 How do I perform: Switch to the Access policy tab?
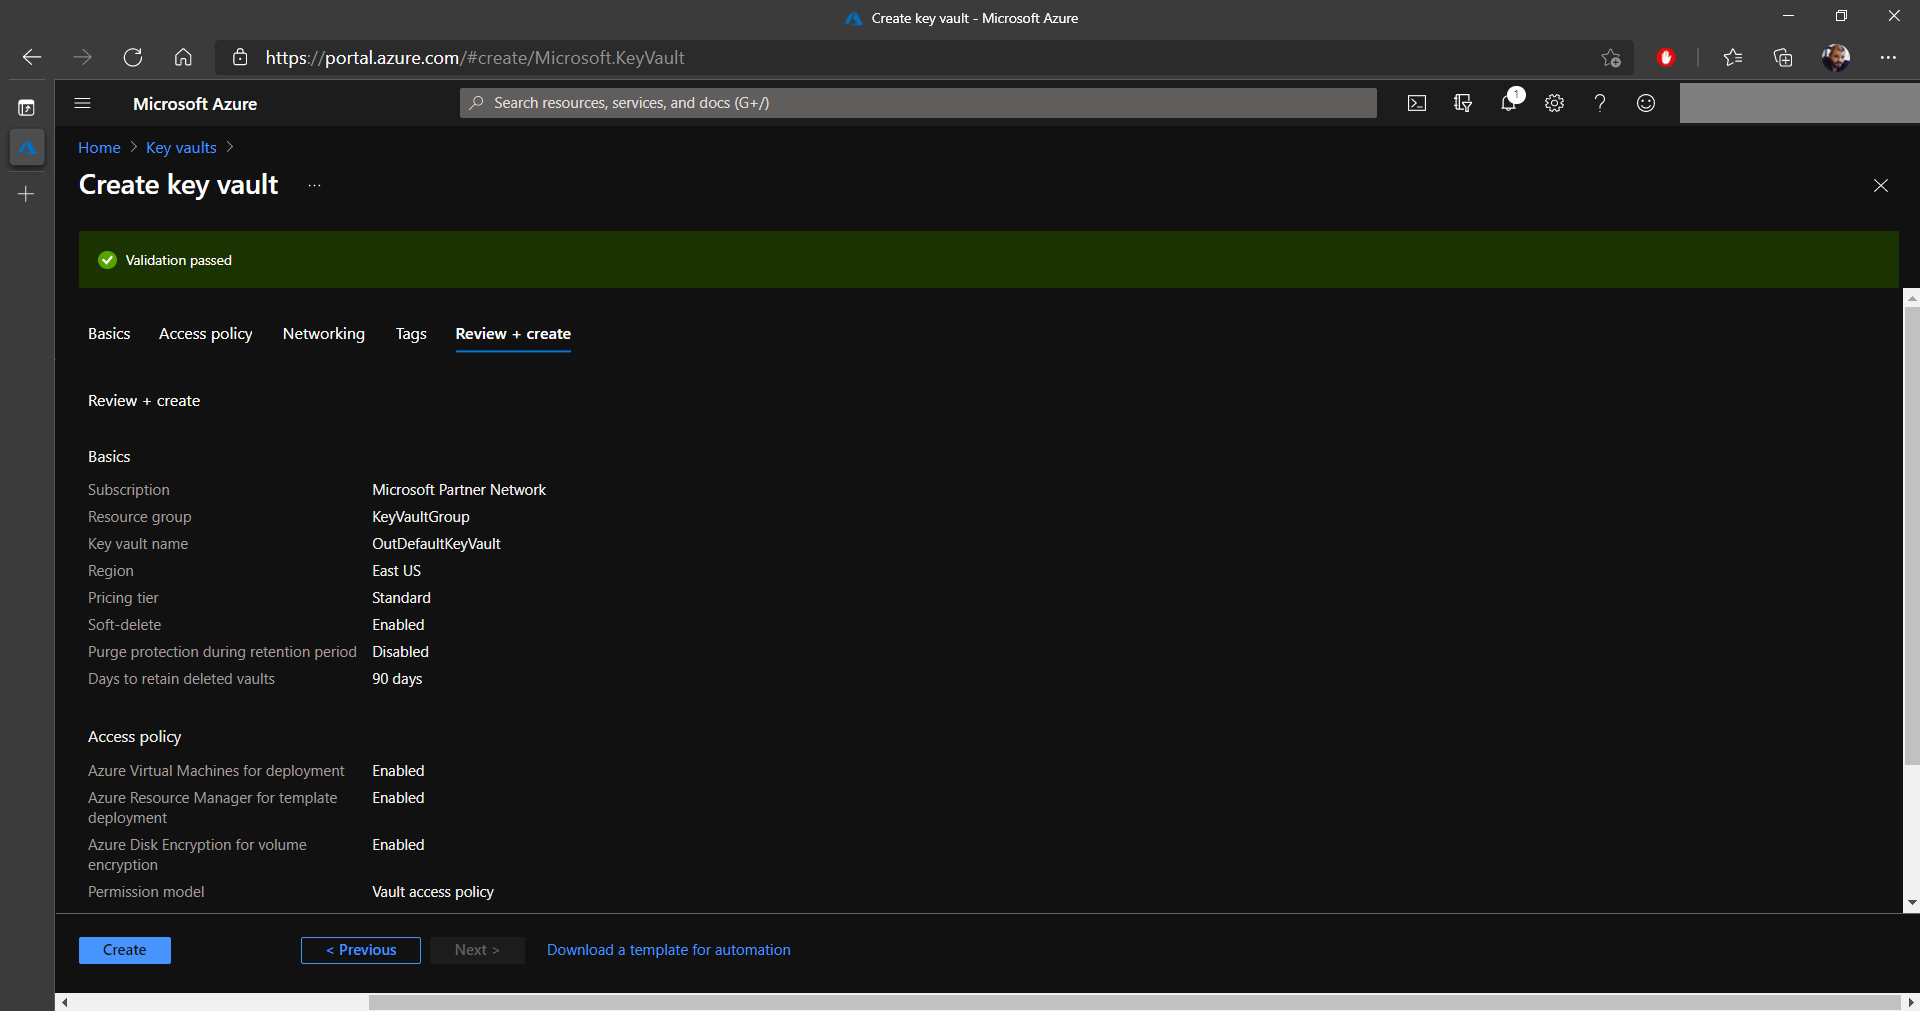tap(206, 334)
